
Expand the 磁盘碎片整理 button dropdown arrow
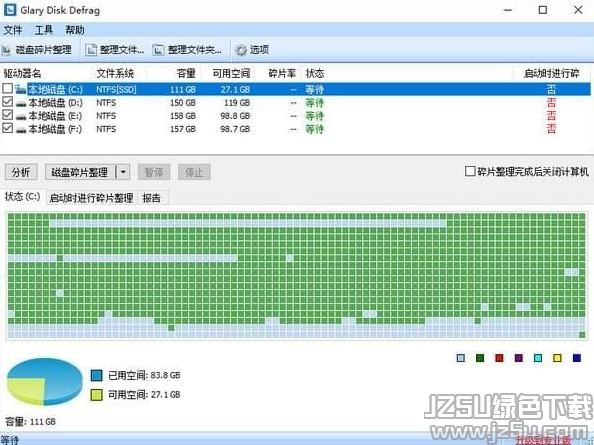123,172
